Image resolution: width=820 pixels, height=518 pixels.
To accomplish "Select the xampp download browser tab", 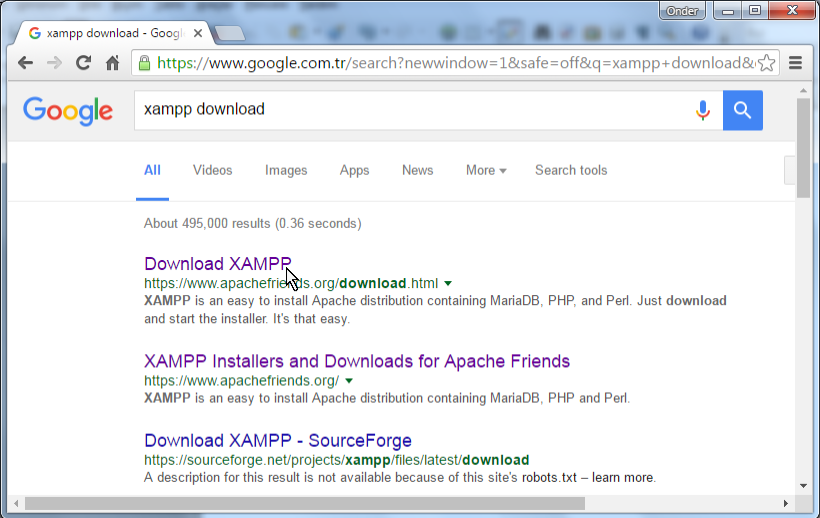I will point(112,33).
